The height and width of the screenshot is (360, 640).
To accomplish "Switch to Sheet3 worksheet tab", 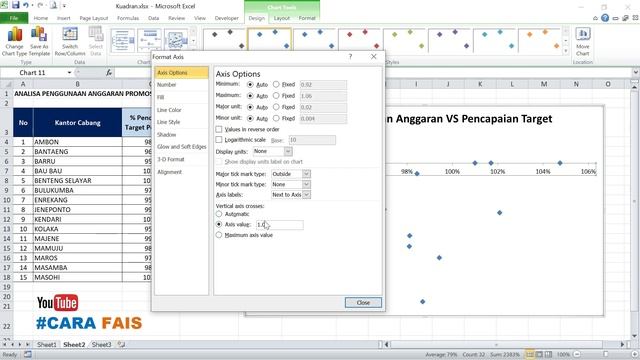I will [102, 344].
